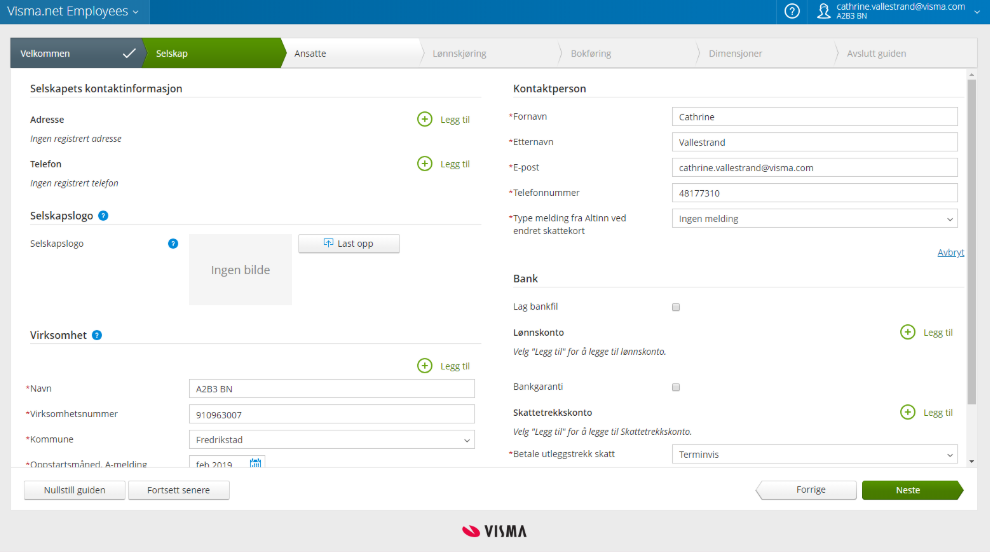Open the Bokføring wizard step
The width and height of the screenshot is (990, 552).
pos(591,54)
